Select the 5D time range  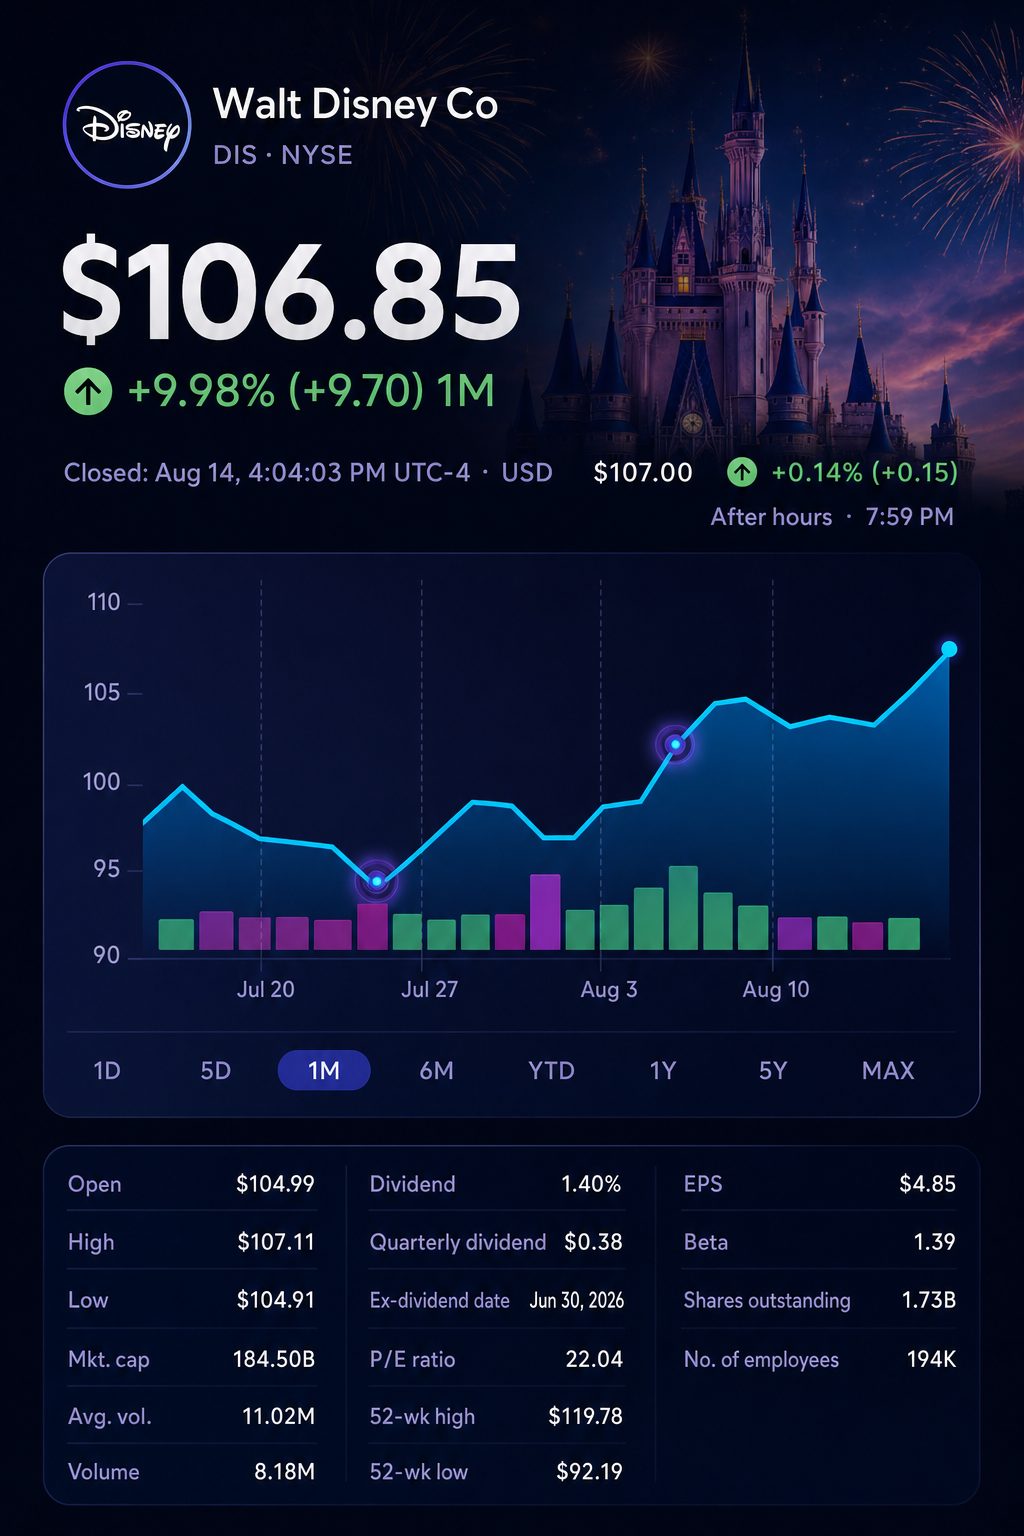point(215,1071)
